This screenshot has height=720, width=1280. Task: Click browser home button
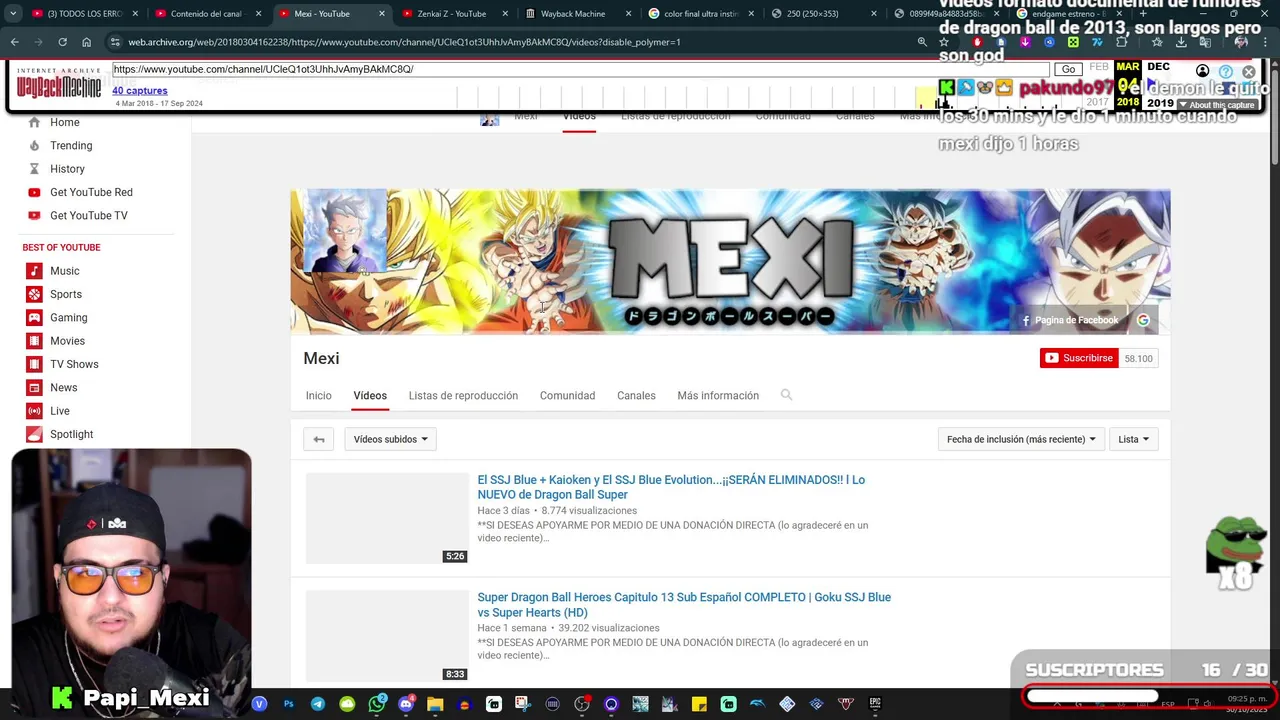point(87,42)
